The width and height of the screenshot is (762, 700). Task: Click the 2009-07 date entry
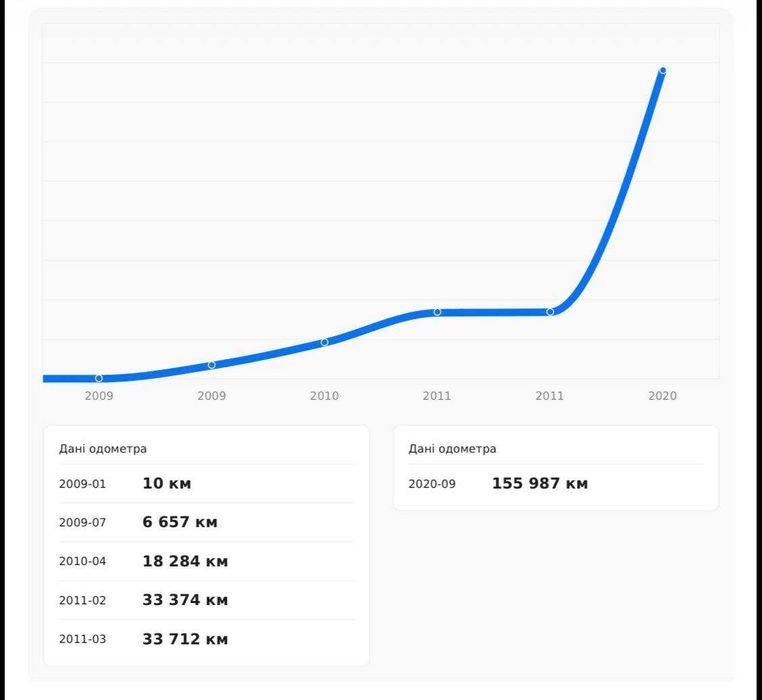[x=82, y=523]
